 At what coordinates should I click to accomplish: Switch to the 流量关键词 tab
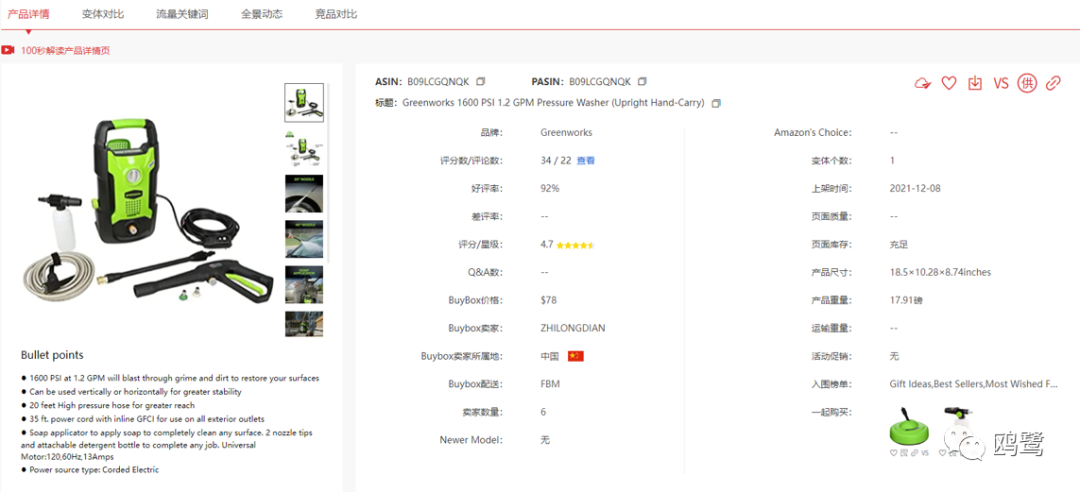click(x=183, y=14)
